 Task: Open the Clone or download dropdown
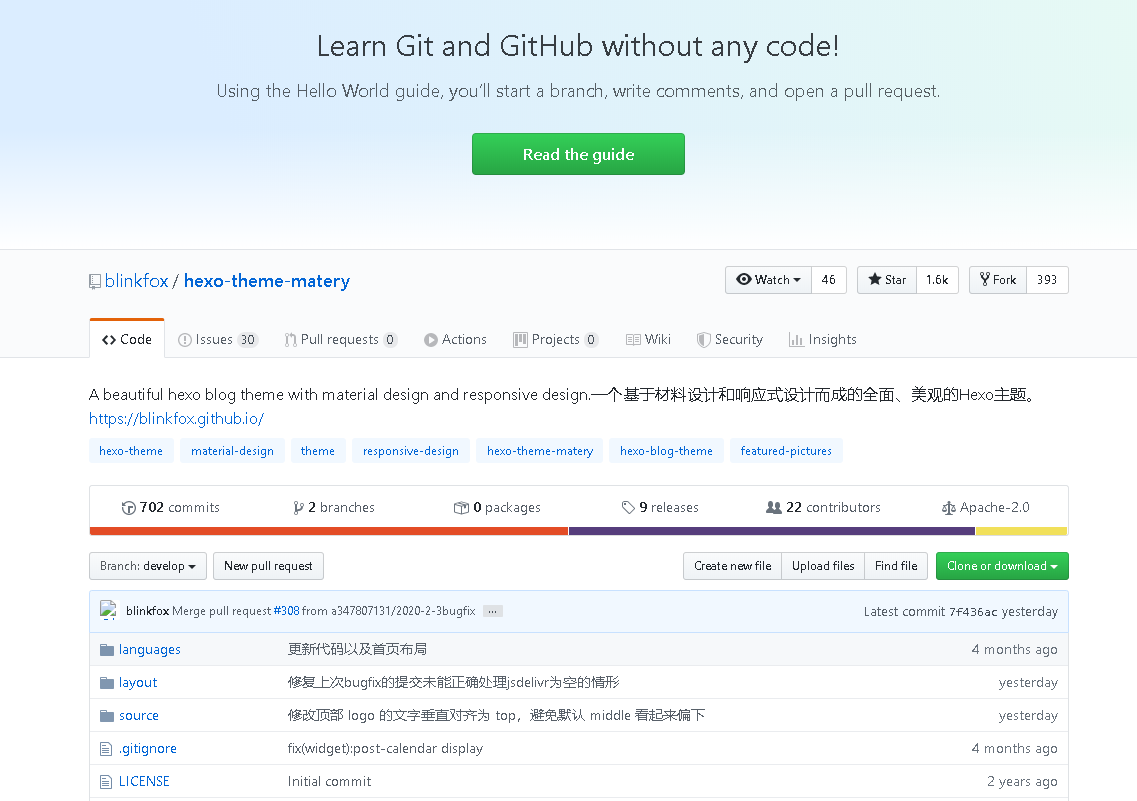point(1002,566)
